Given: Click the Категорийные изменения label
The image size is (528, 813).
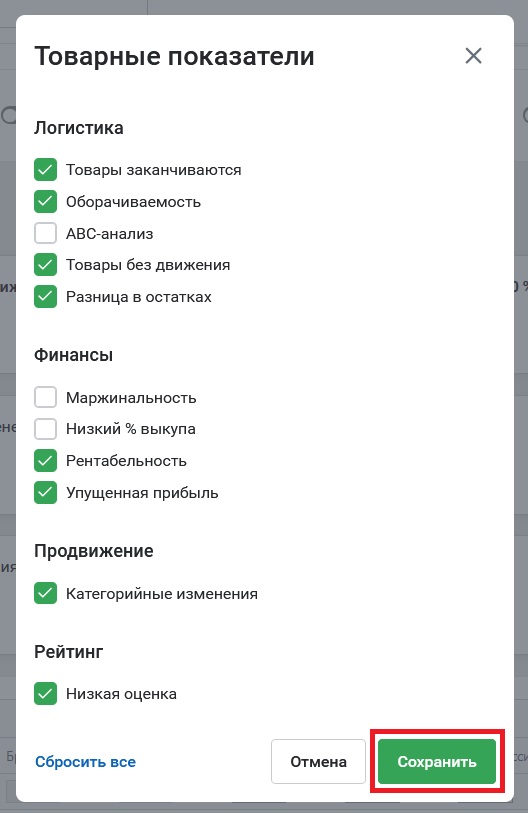Looking at the screenshot, I should coord(162,594).
